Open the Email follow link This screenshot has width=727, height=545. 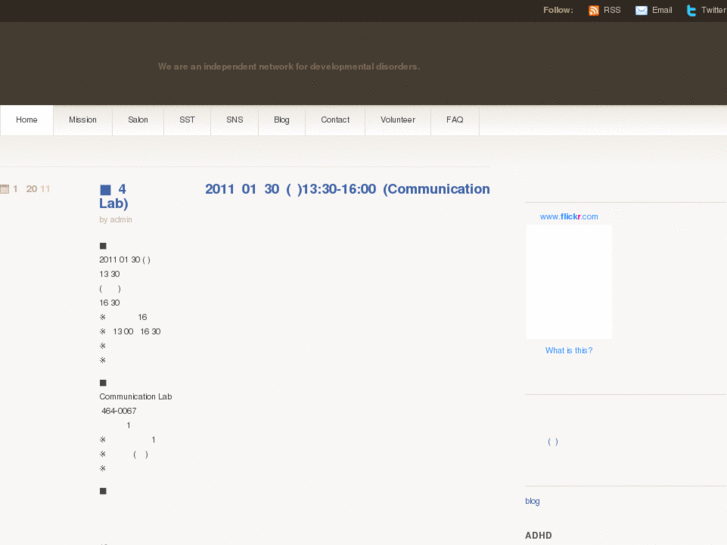point(662,10)
